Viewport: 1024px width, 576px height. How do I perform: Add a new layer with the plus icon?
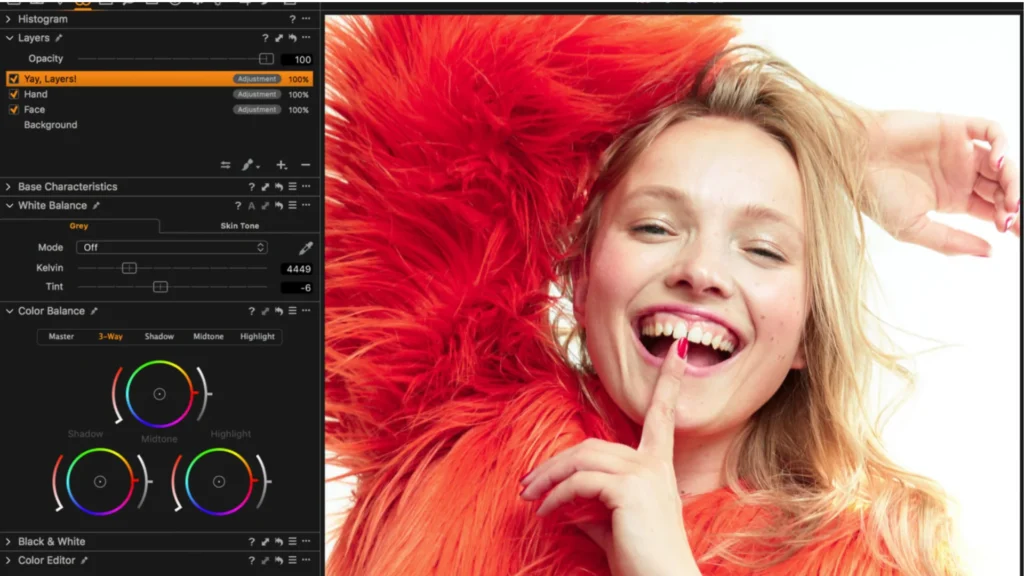pyautogui.click(x=281, y=165)
